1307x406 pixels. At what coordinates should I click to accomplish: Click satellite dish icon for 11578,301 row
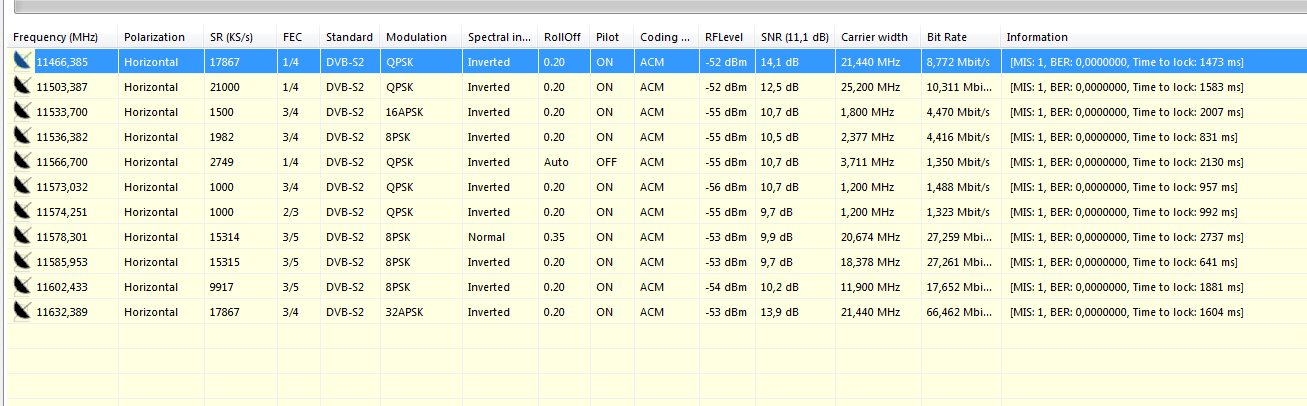click(x=22, y=237)
